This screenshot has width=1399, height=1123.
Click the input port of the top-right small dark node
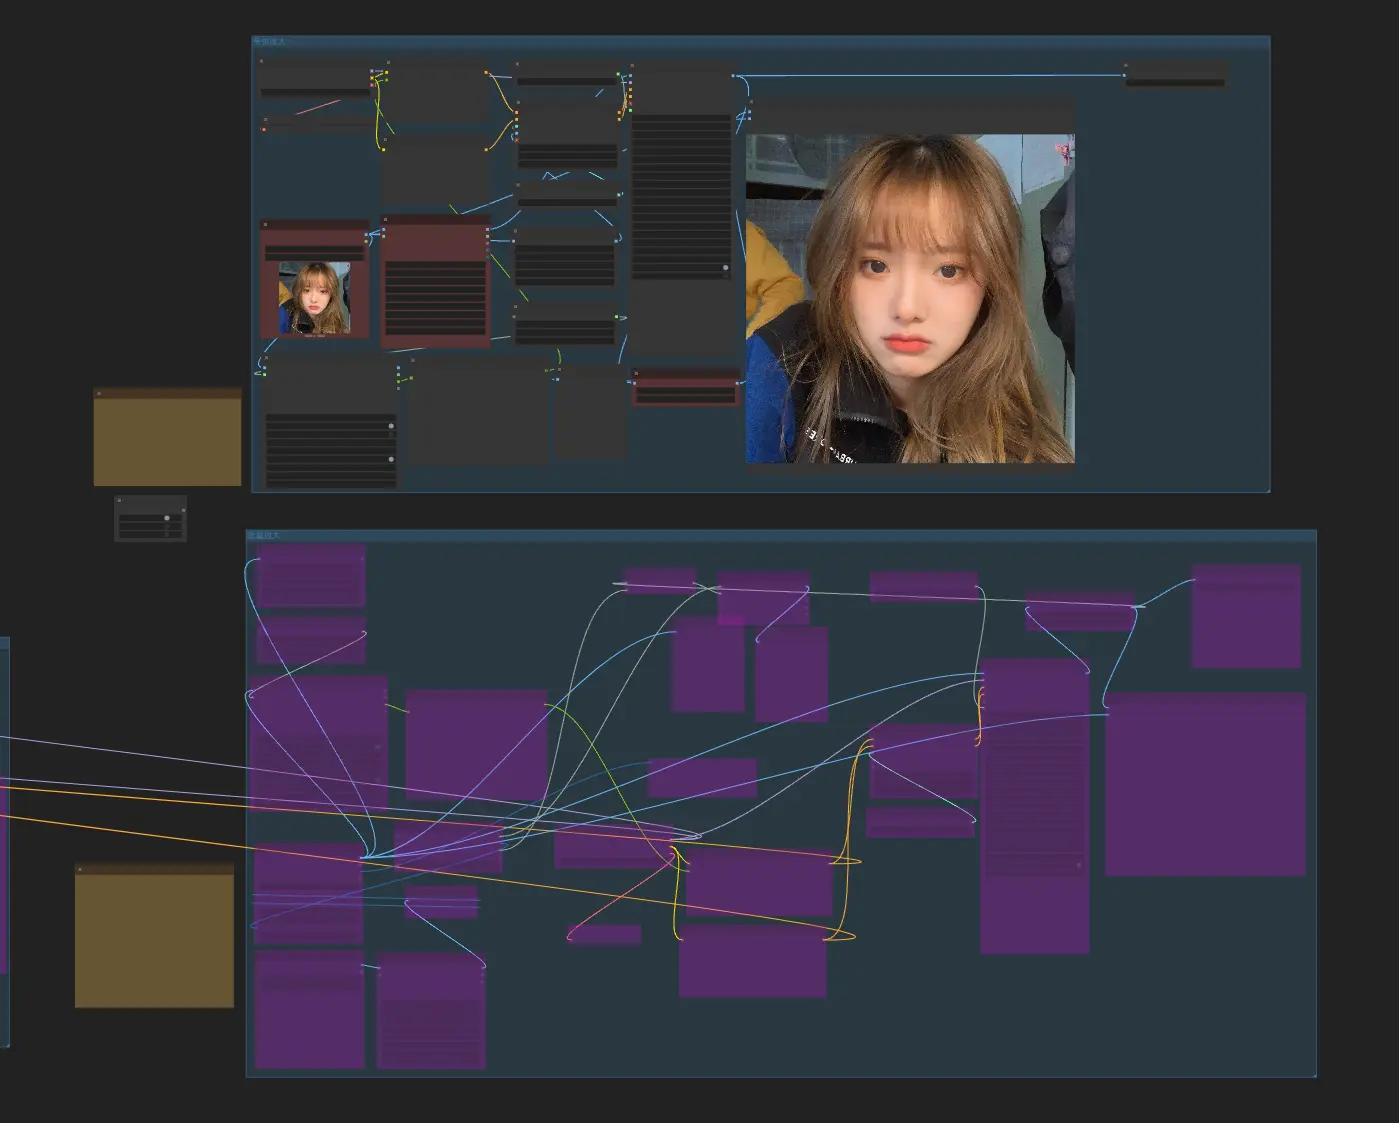point(1125,75)
